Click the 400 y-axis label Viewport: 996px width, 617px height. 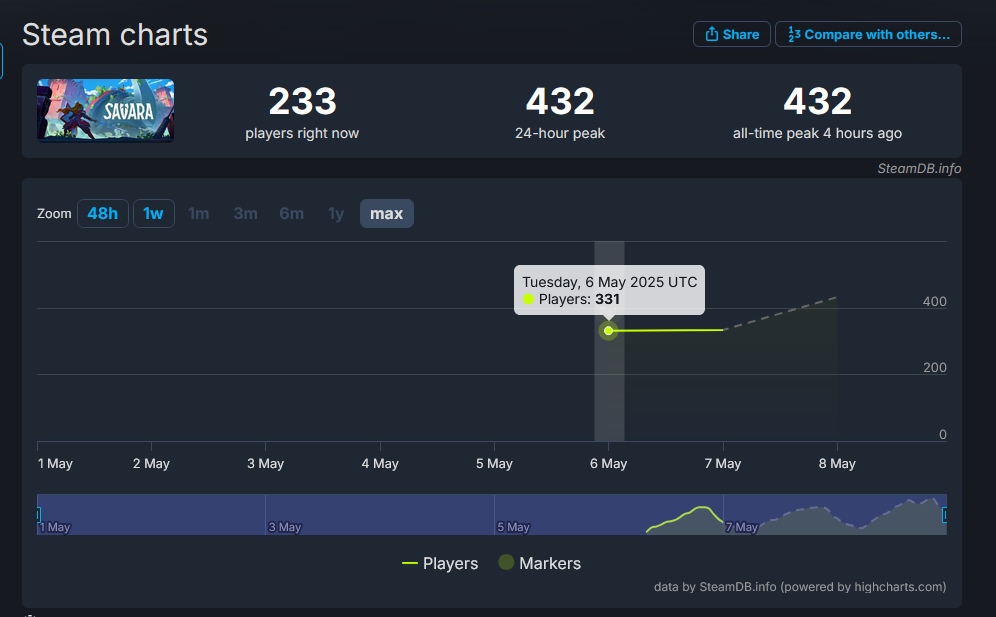click(x=934, y=301)
